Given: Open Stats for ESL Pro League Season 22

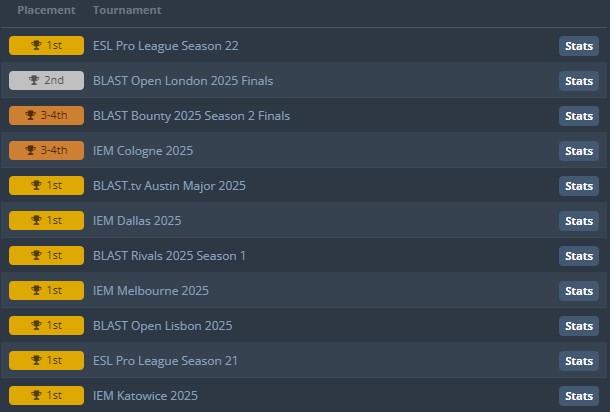Looking at the screenshot, I should 578,46.
